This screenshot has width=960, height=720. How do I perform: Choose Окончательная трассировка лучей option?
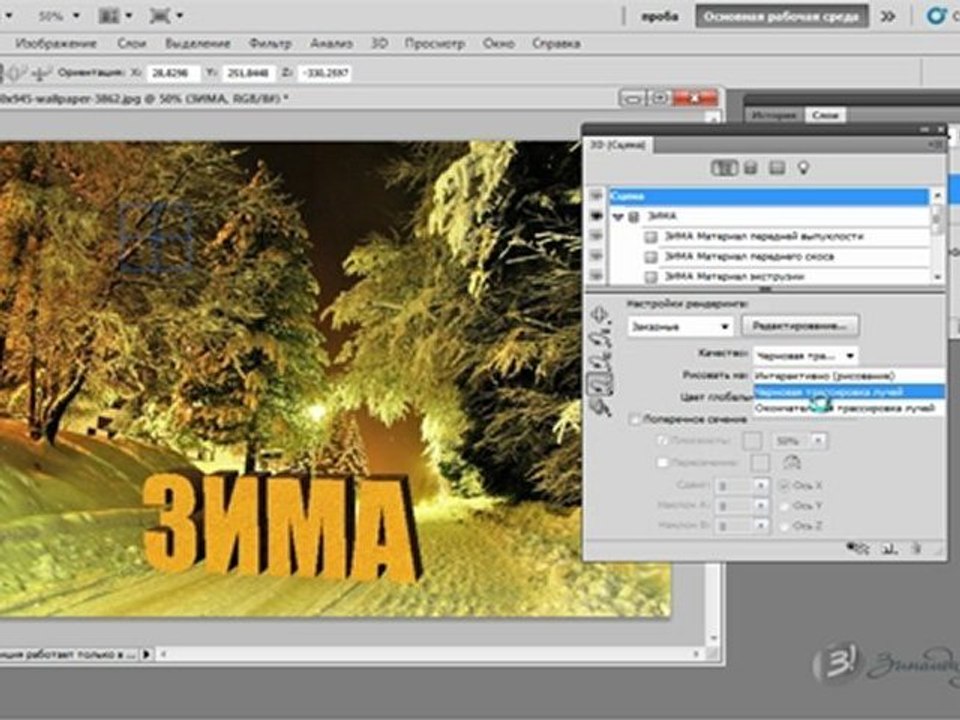click(849, 408)
